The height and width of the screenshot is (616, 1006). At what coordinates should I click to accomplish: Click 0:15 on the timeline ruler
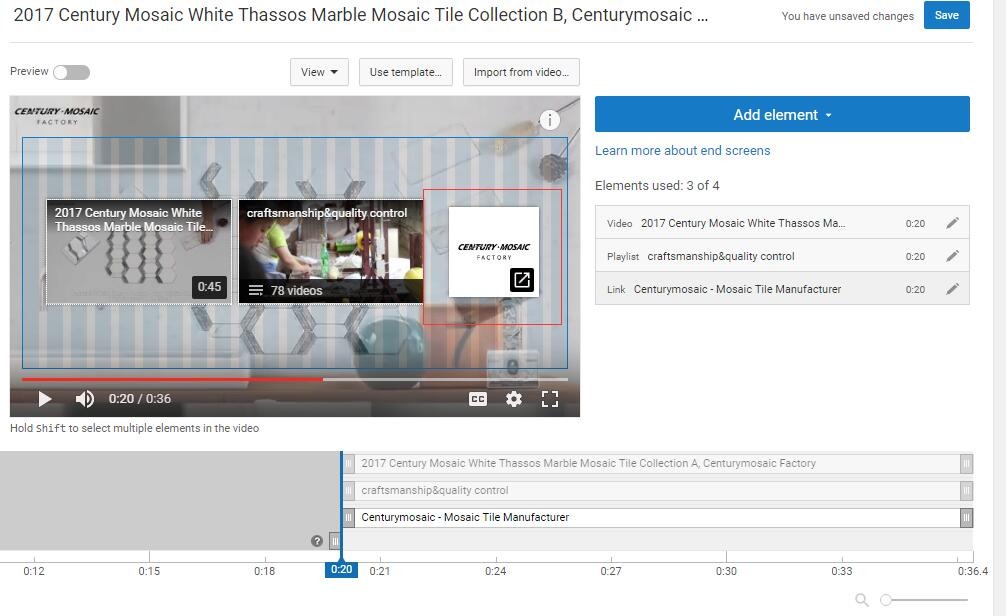pyautogui.click(x=149, y=570)
